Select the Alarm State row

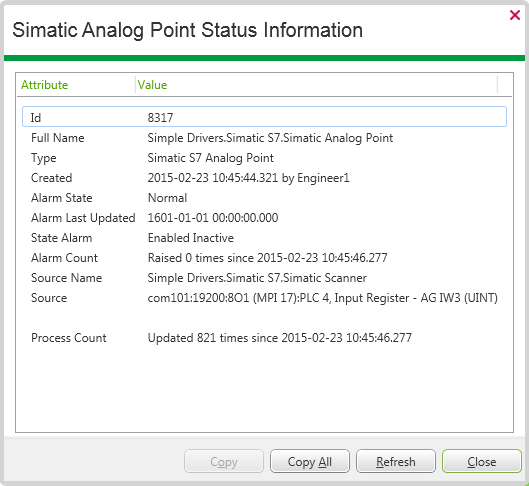pos(264,198)
